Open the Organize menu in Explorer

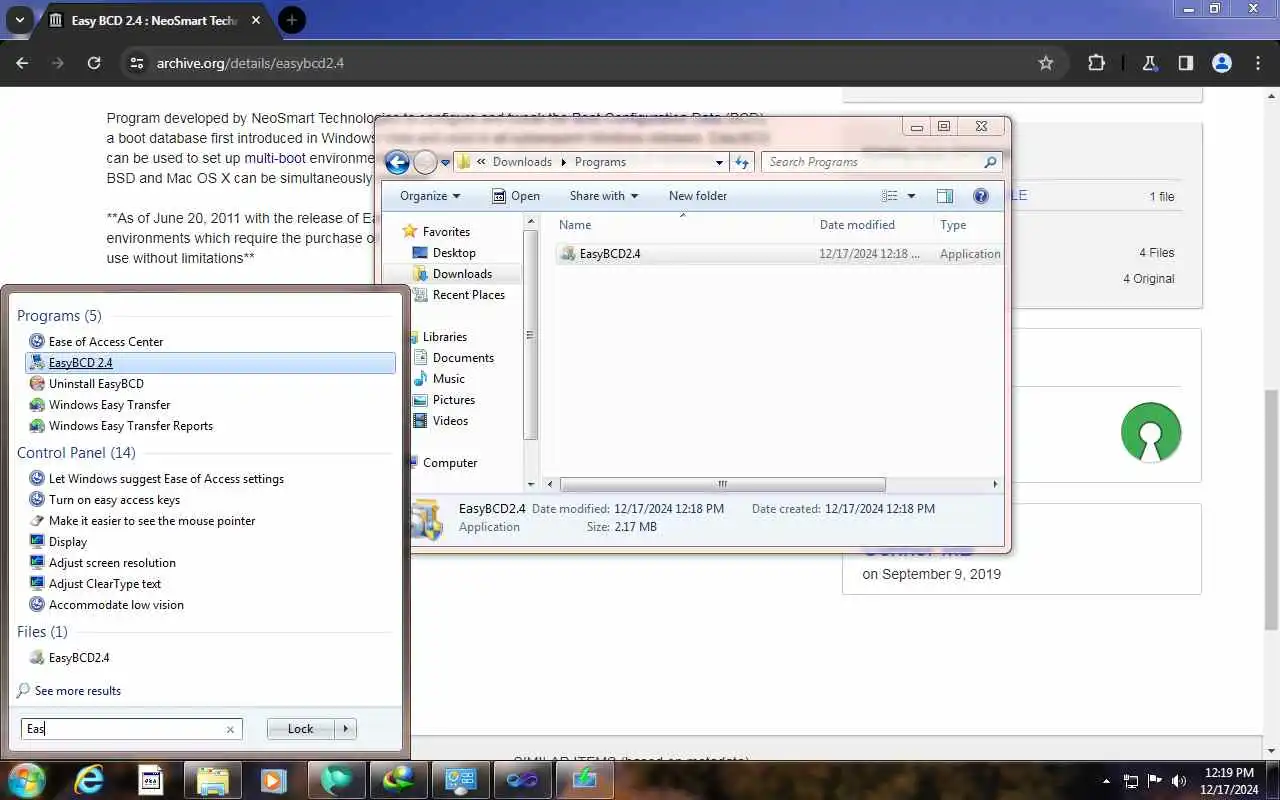click(x=430, y=196)
